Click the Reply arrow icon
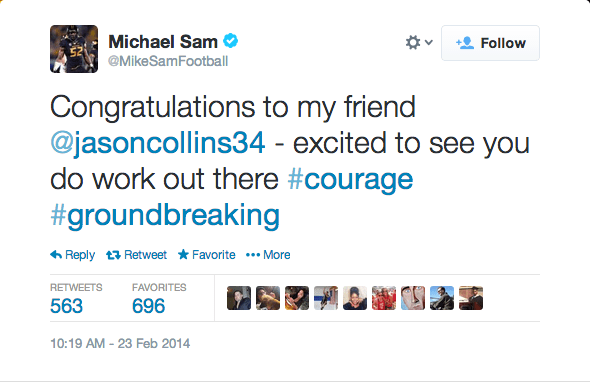Screen dimensions: 590x382 [56, 255]
